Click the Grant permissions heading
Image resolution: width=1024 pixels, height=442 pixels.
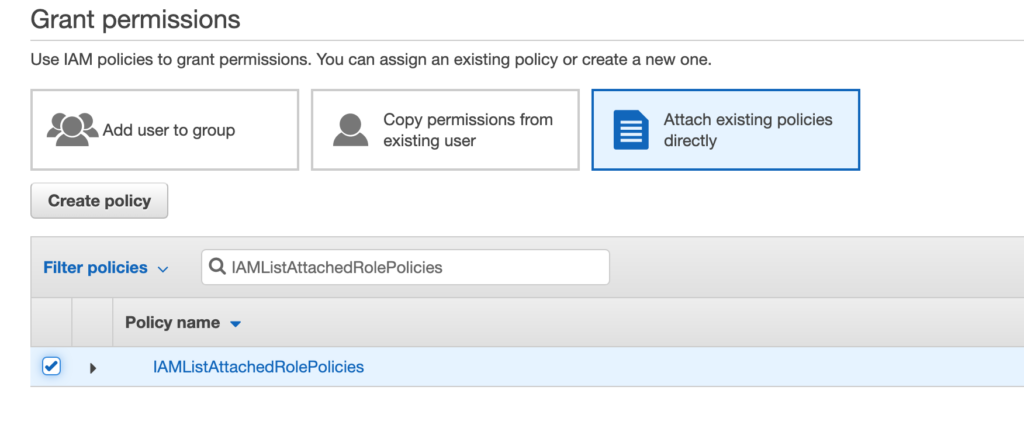(x=135, y=19)
